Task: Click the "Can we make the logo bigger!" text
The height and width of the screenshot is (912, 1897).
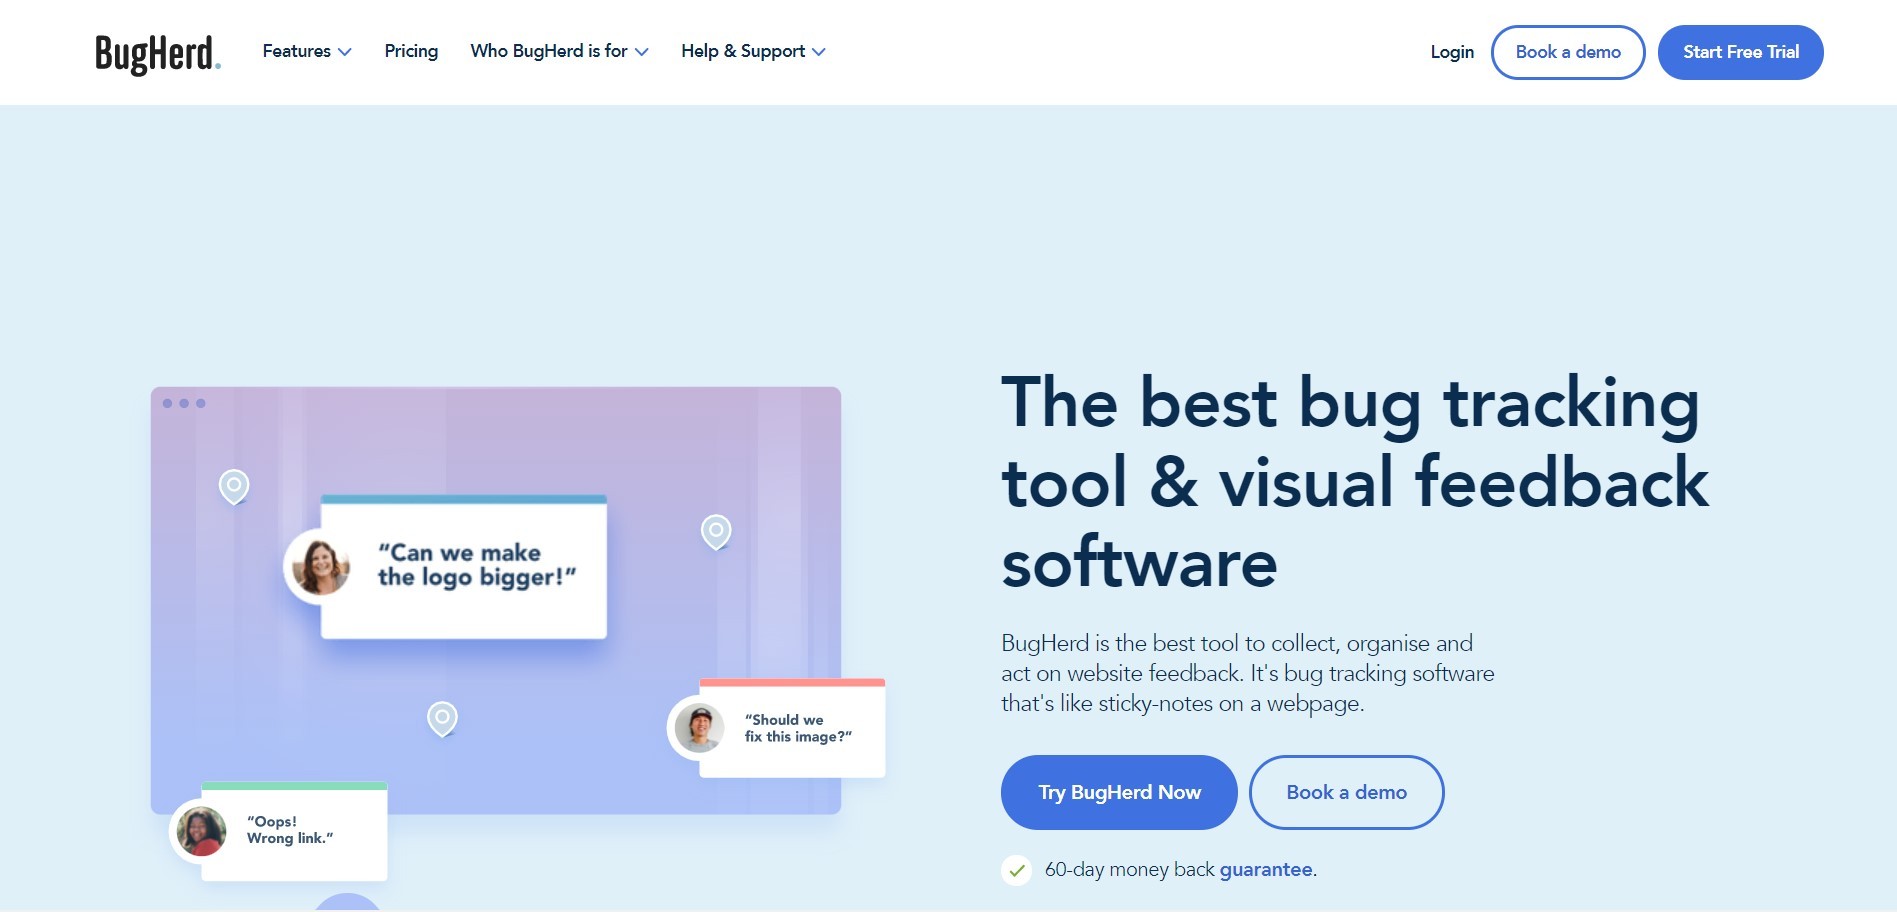Action: [477, 565]
